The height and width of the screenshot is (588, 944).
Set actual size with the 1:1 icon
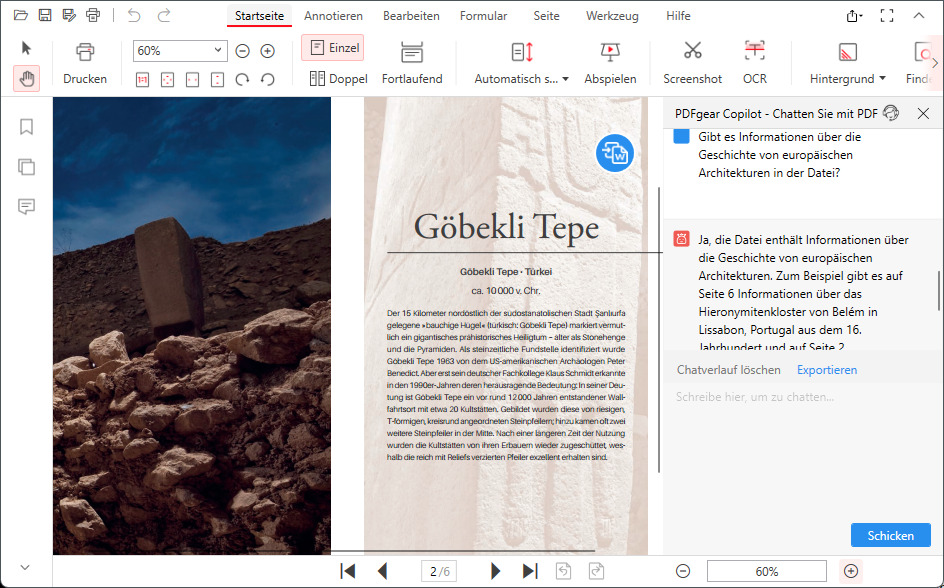point(142,79)
